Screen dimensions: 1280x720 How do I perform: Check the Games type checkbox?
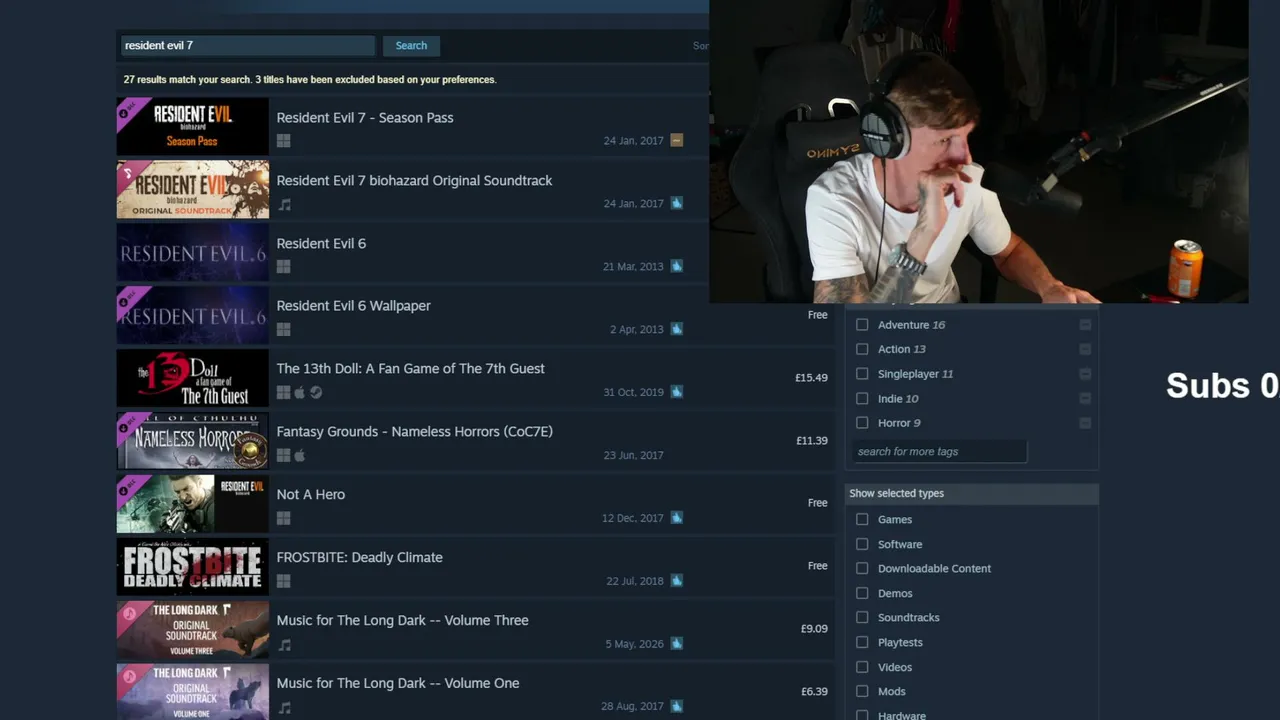[862, 520]
